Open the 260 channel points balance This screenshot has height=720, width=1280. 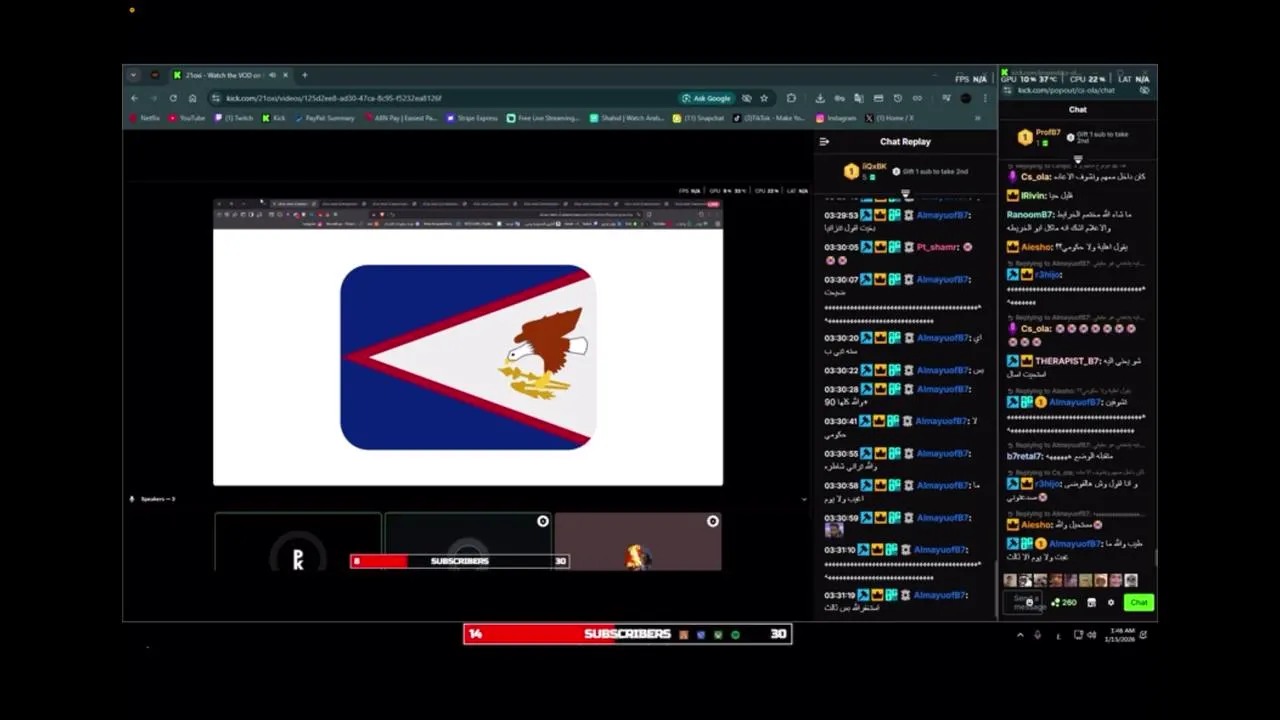(x=1064, y=602)
